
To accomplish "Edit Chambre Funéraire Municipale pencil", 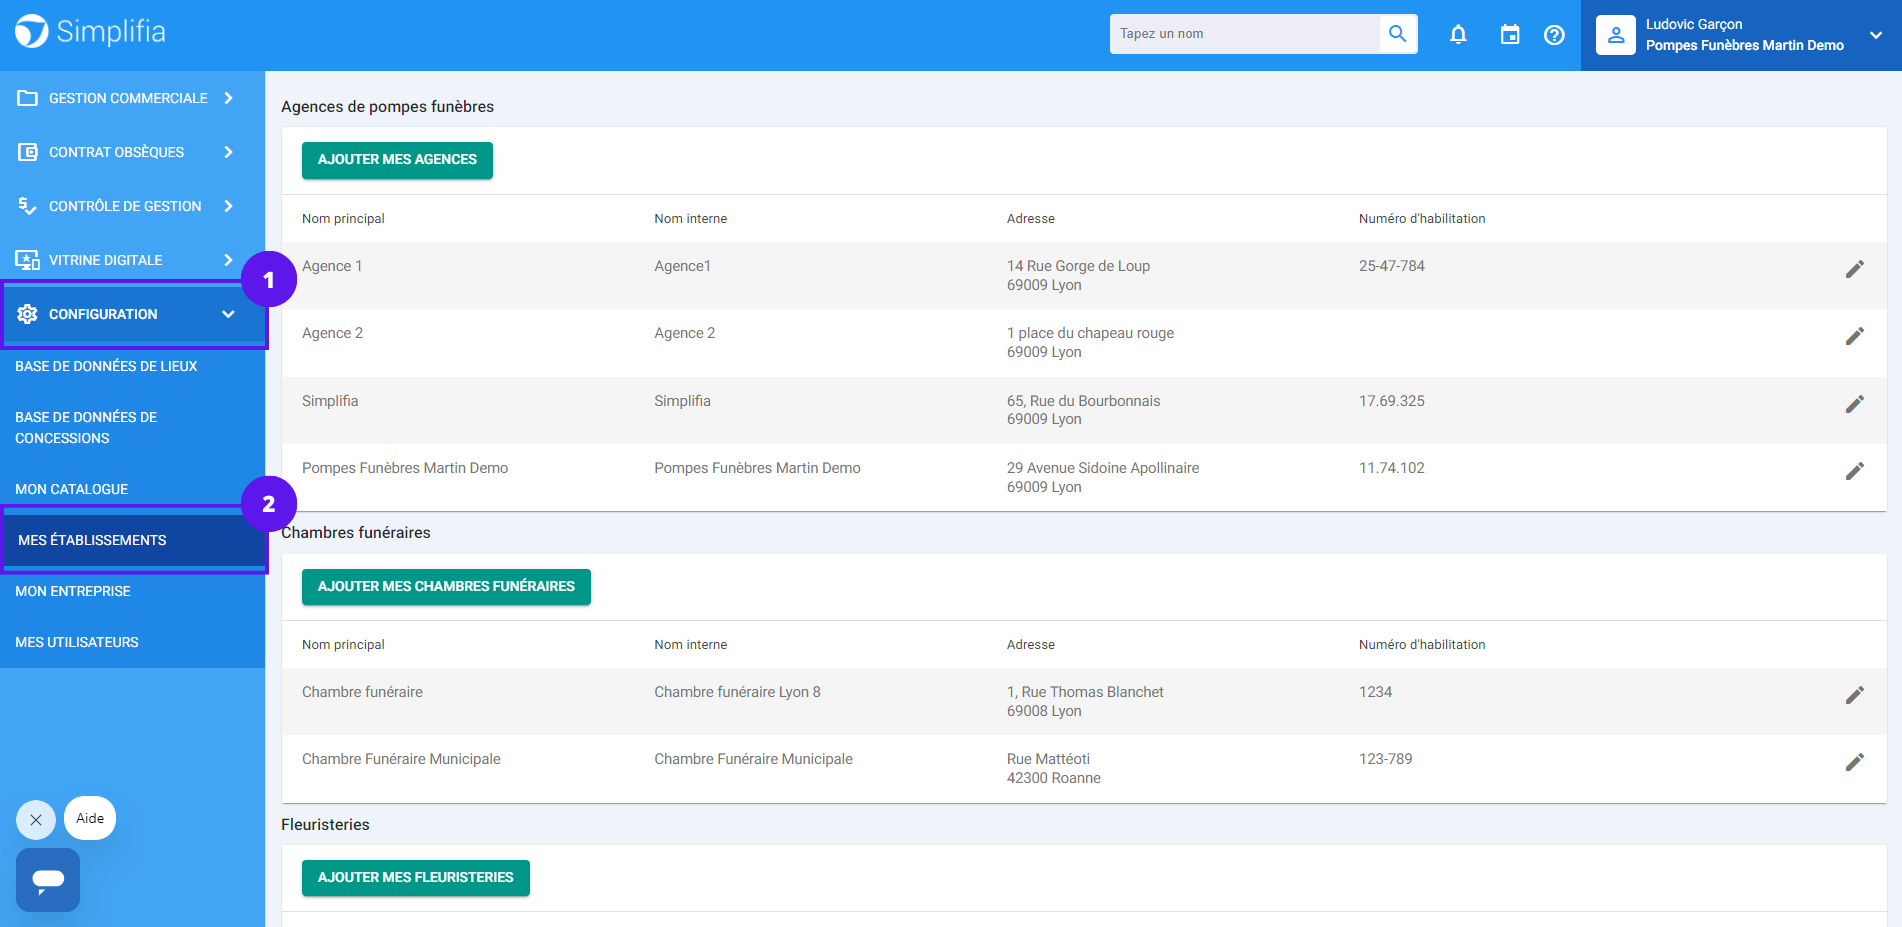I will point(1855,762).
